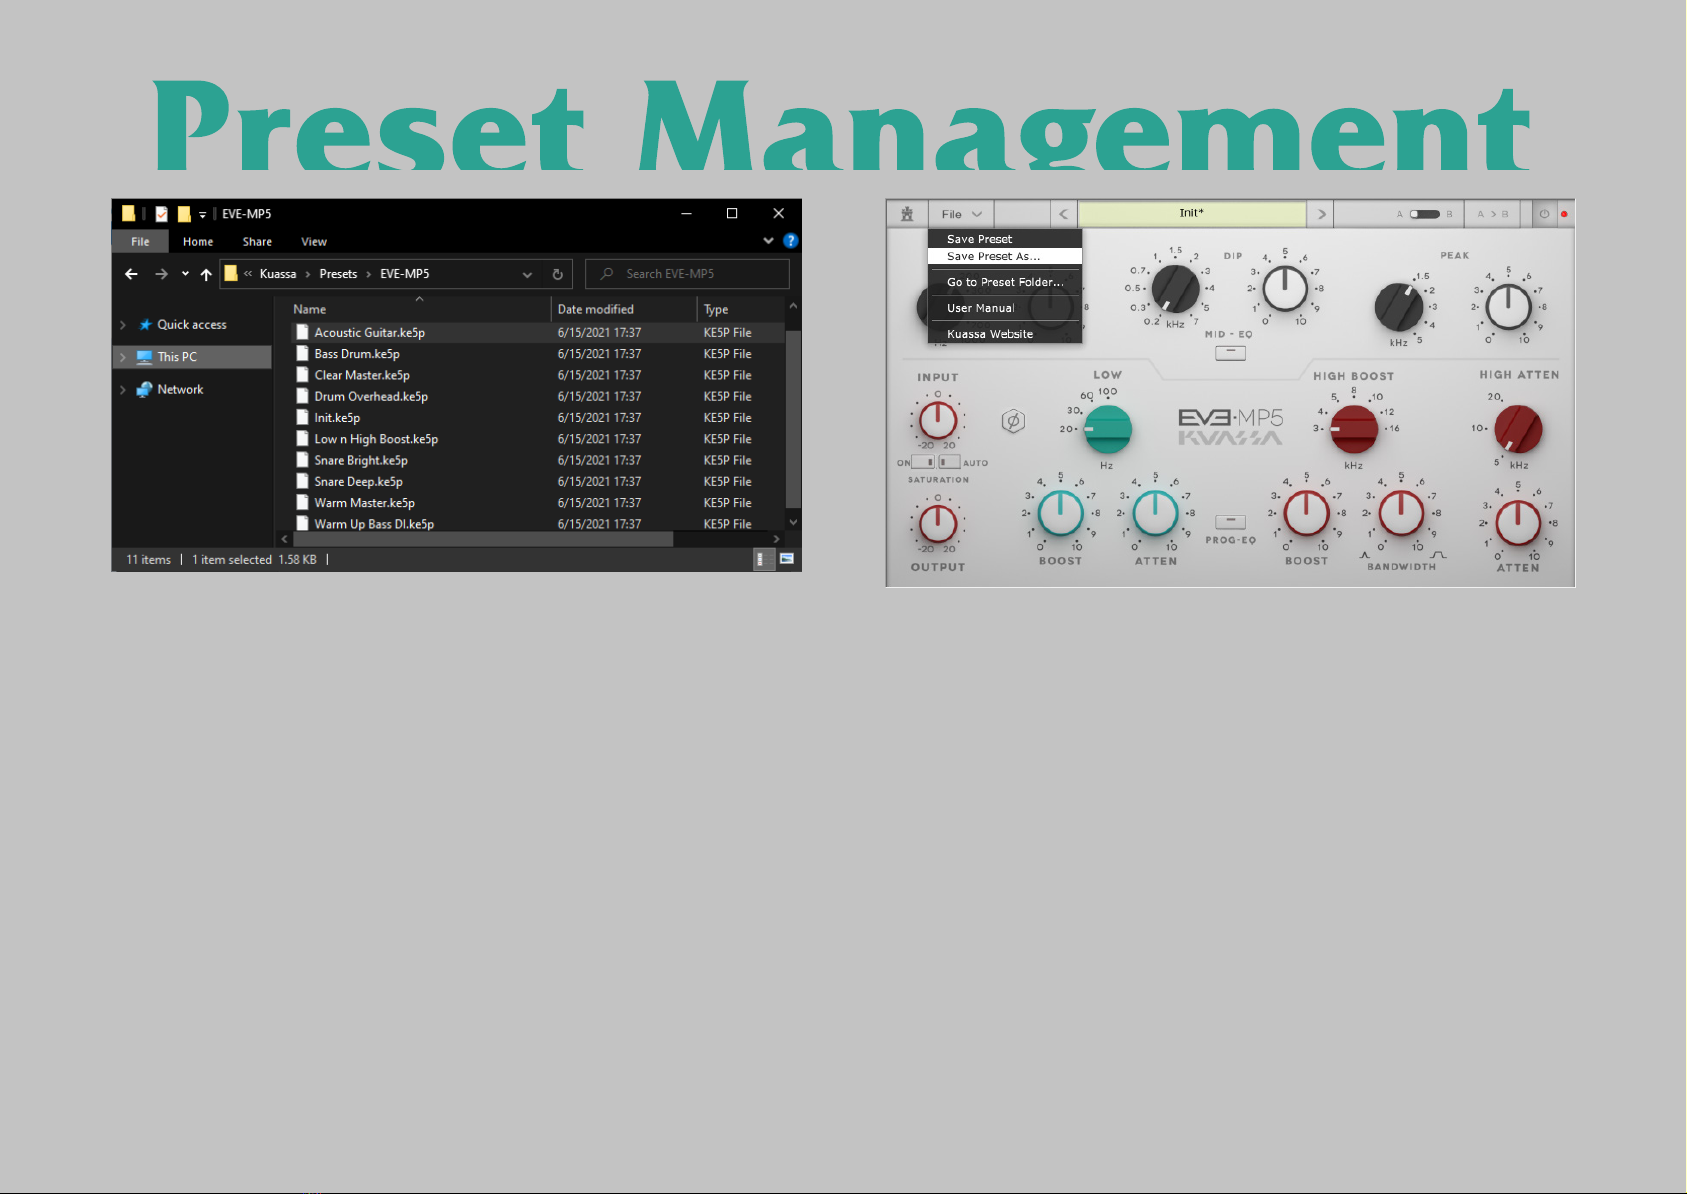Select Save Preset As... menu entry

click(x=1005, y=256)
